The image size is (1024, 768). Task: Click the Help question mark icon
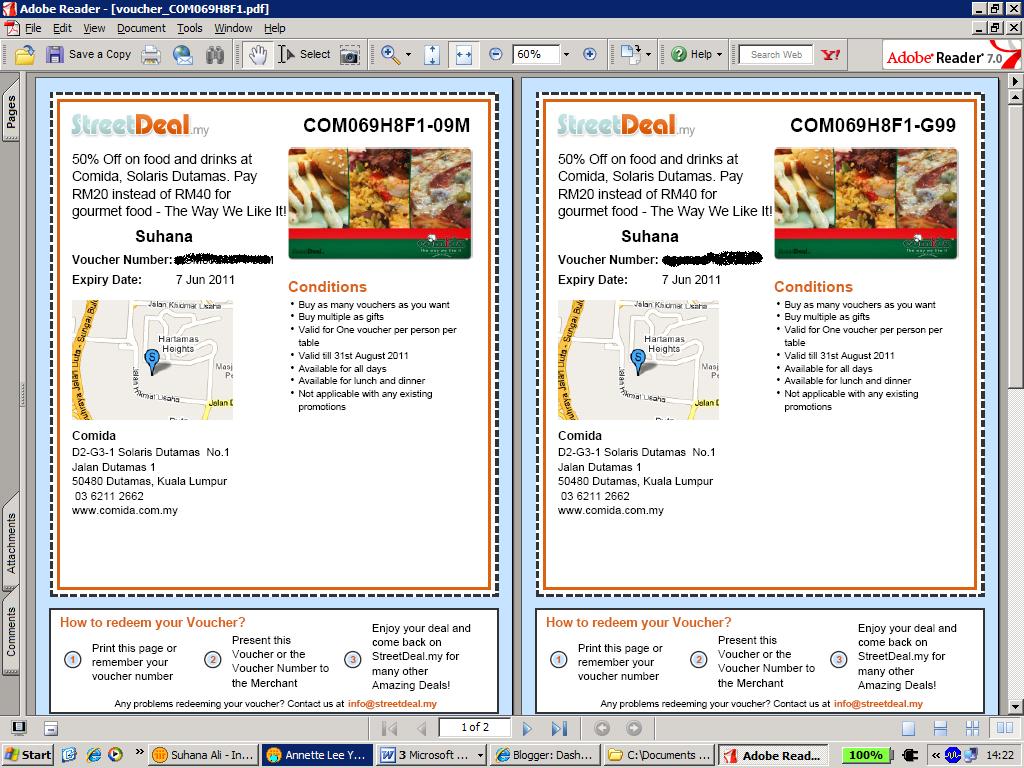click(679, 54)
